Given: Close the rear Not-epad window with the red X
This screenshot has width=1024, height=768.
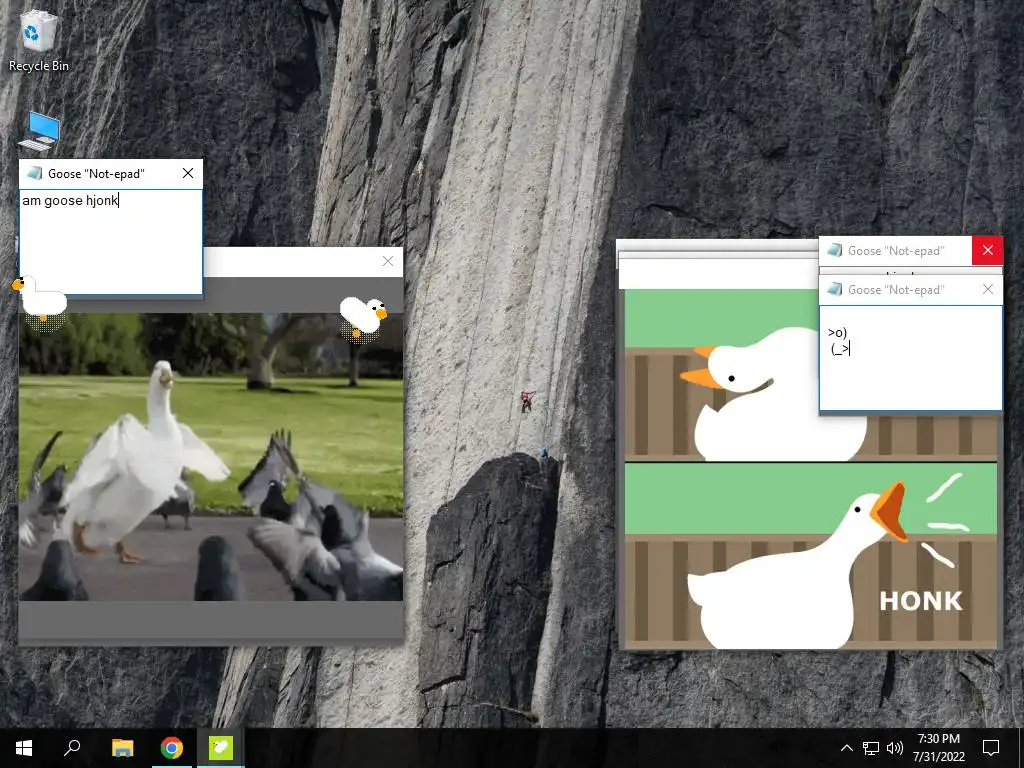Looking at the screenshot, I should pyautogui.click(x=987, y=250).
